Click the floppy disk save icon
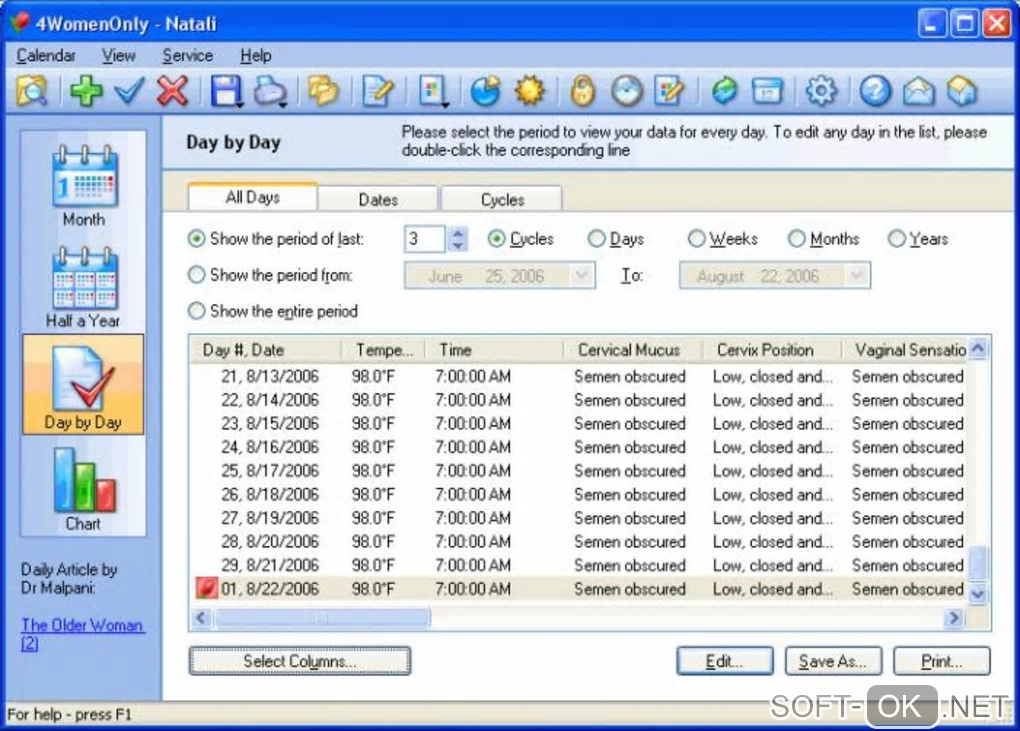1020x731 pixels. tap(225, 90)
